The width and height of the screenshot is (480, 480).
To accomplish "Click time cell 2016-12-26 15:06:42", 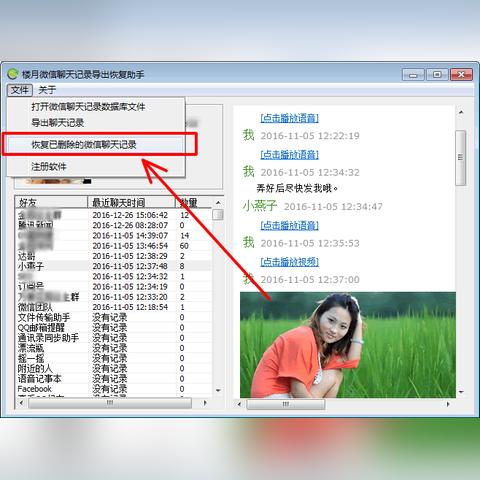I will tap(130, 215).
